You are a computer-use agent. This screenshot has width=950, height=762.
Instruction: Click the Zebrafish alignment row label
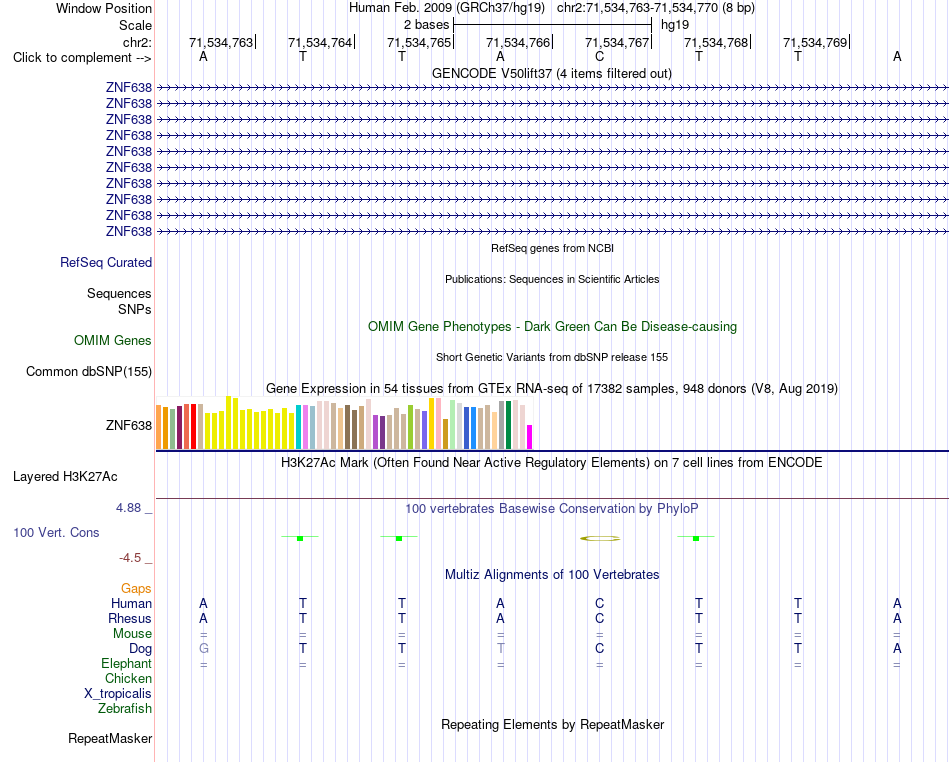125,708
